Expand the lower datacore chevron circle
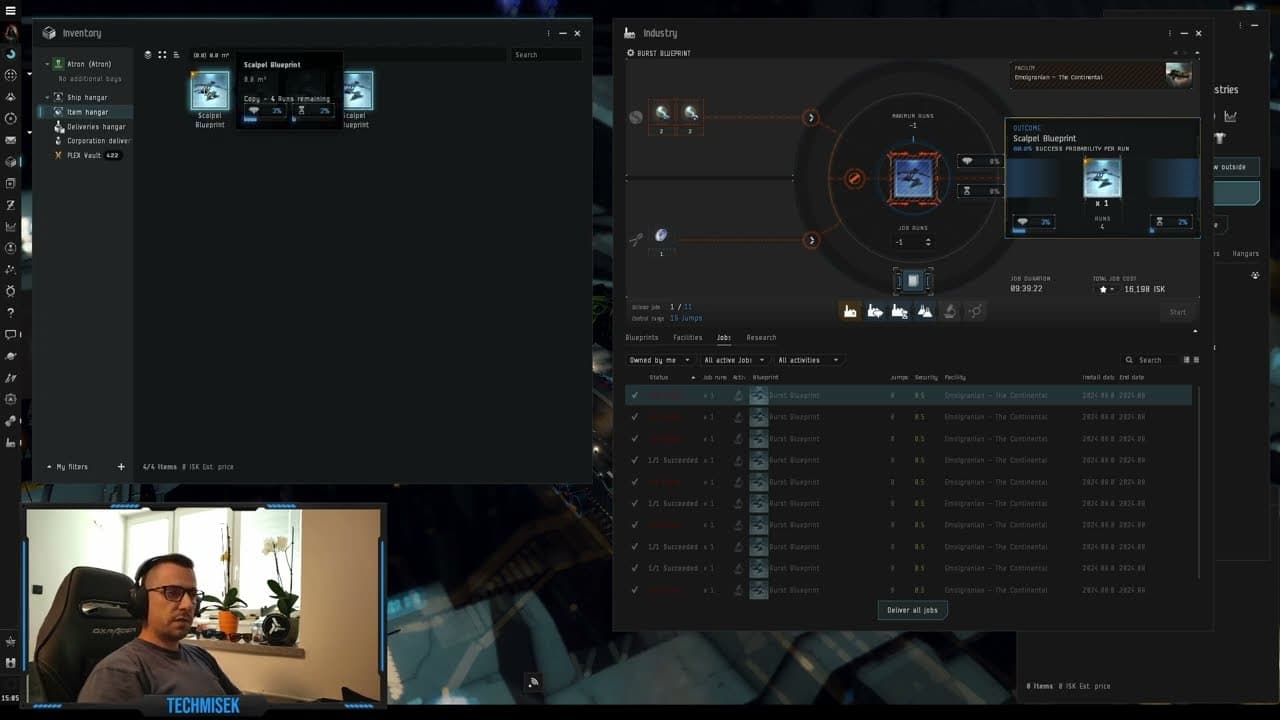Viewport: 1280px width, 720px height. click(811, 240)
